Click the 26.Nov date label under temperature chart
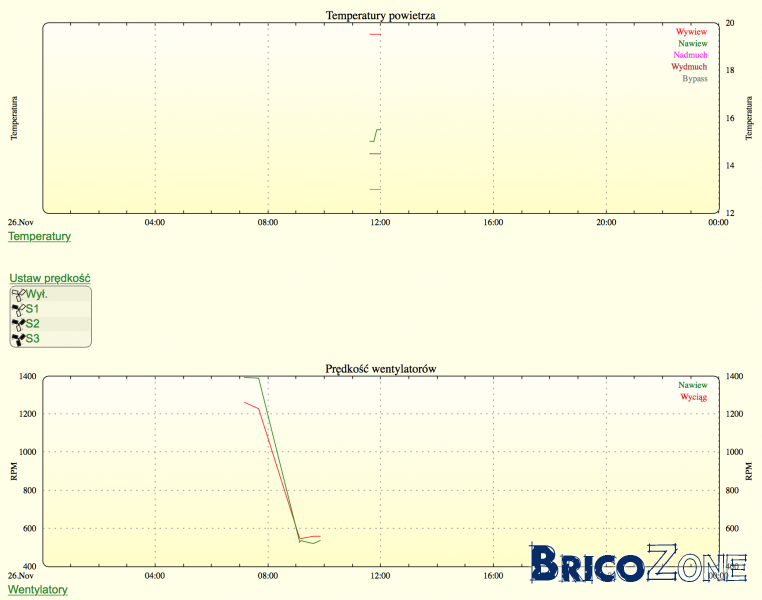 tap(21, 223)
